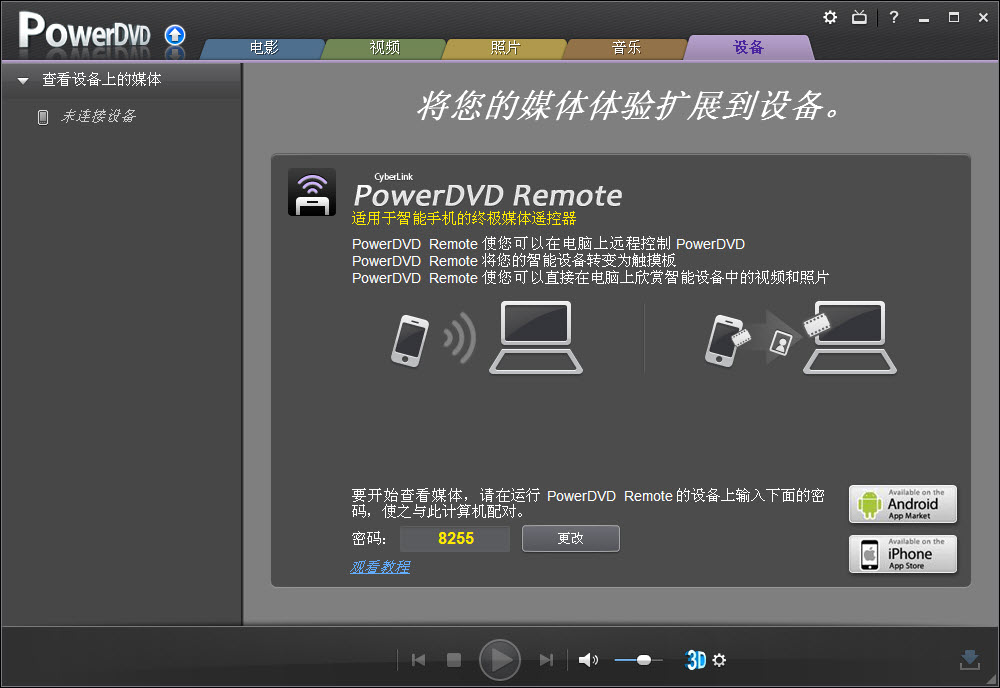Open the 观看教程 tutorial link
1000x688 pixels.
pyautogui.click(x=380, y=567)
